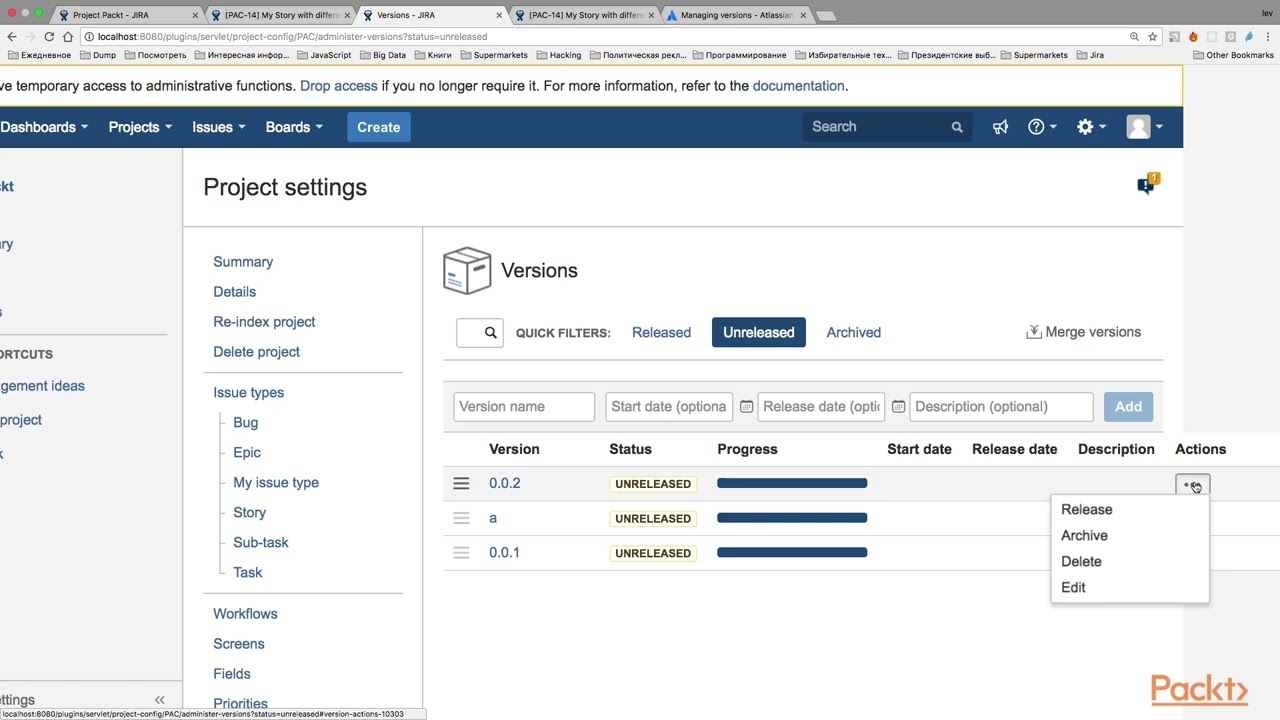Click the Merge versions icon link

[1083, 332]
